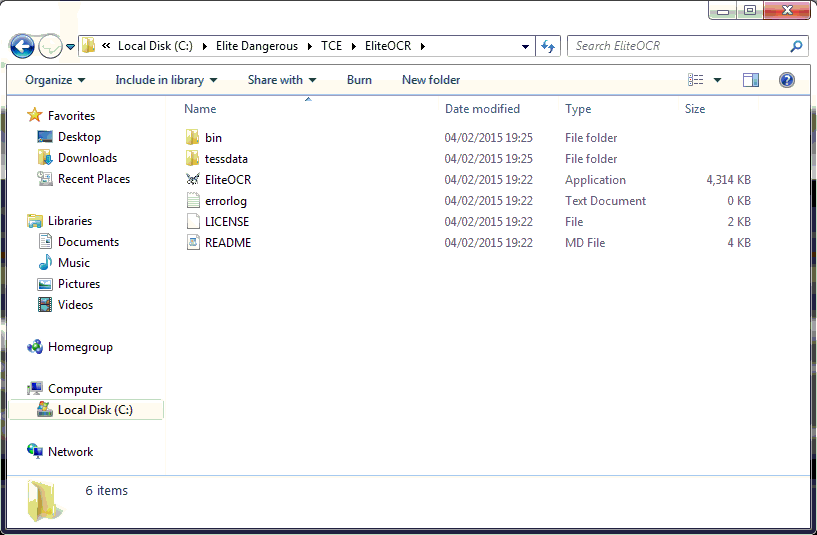
Task: Select the errorlog text document icon
Action: [x=193, y=201]
